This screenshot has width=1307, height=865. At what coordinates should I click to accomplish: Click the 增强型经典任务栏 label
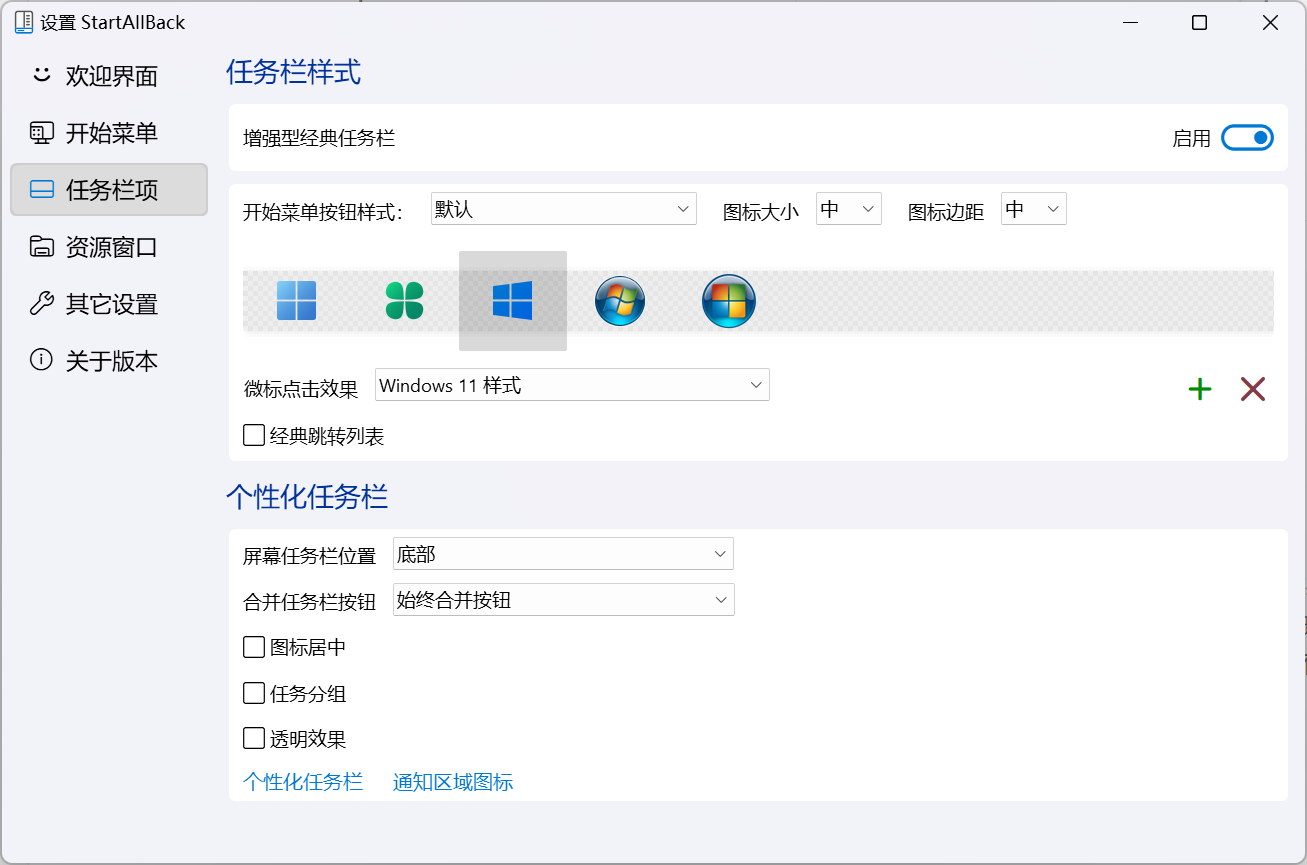click(x=319, y=138)
